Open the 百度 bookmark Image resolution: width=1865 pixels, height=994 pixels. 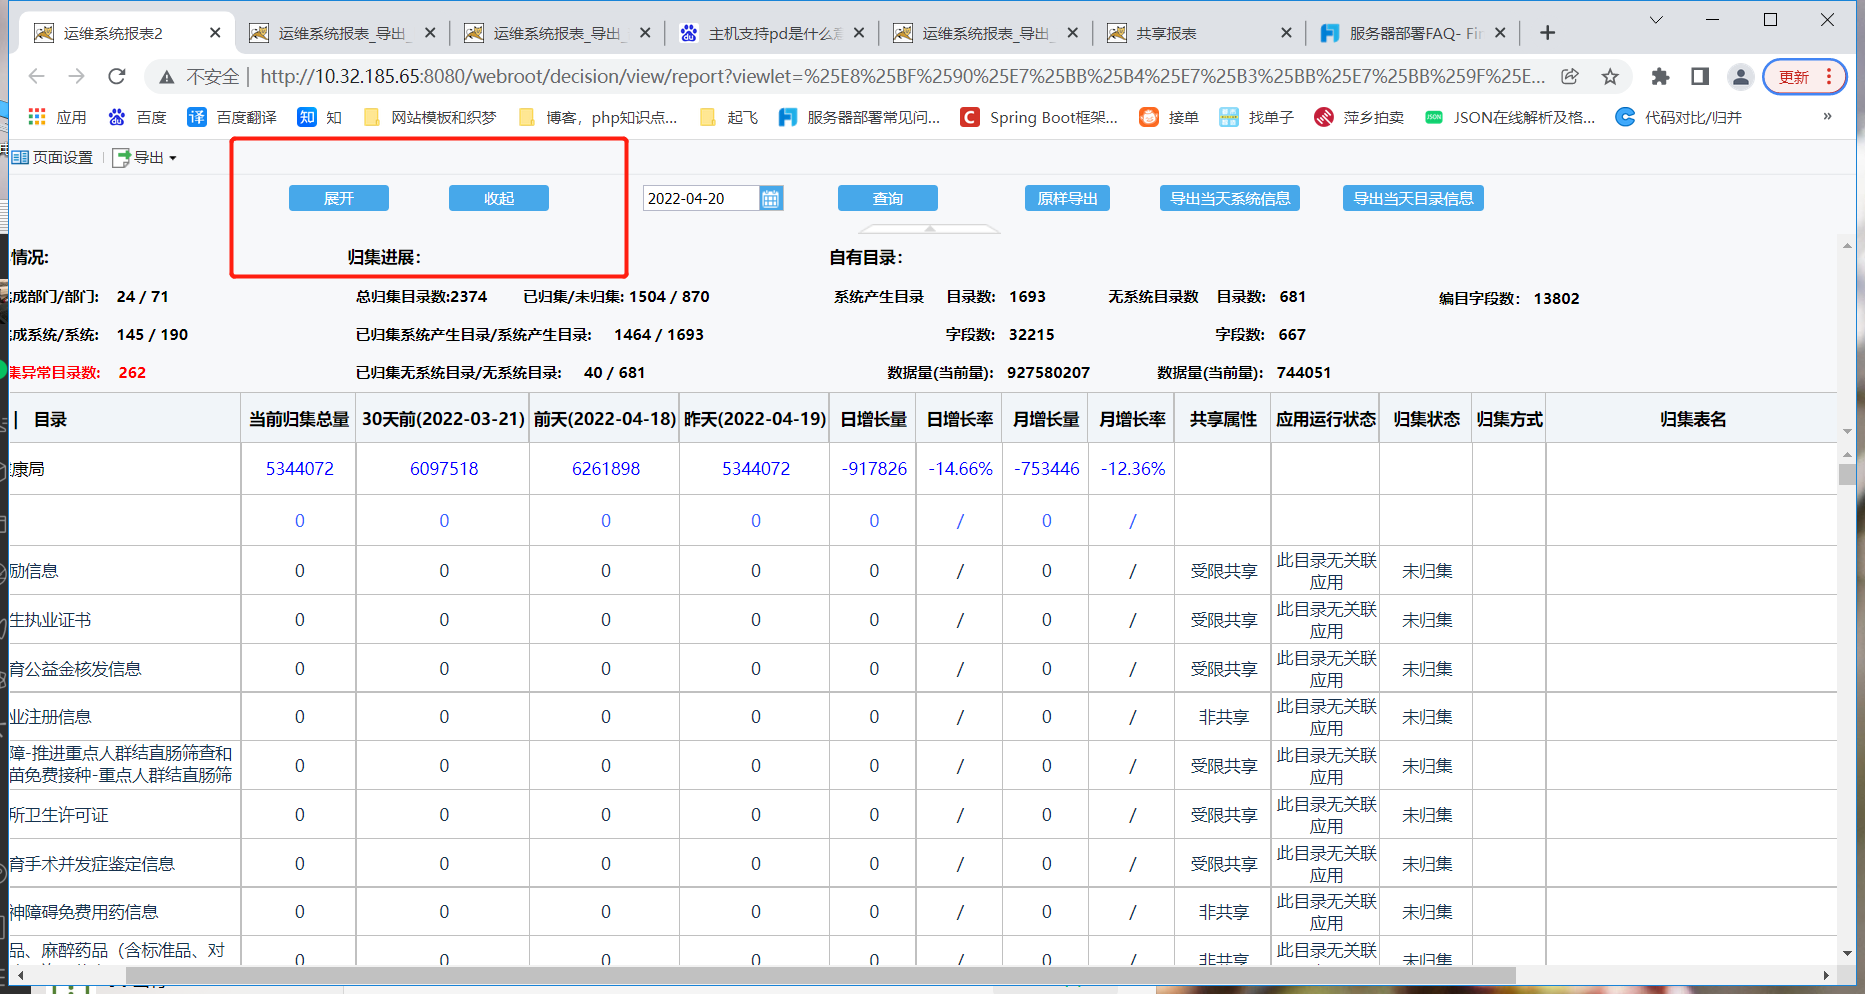tap(138, 117)
